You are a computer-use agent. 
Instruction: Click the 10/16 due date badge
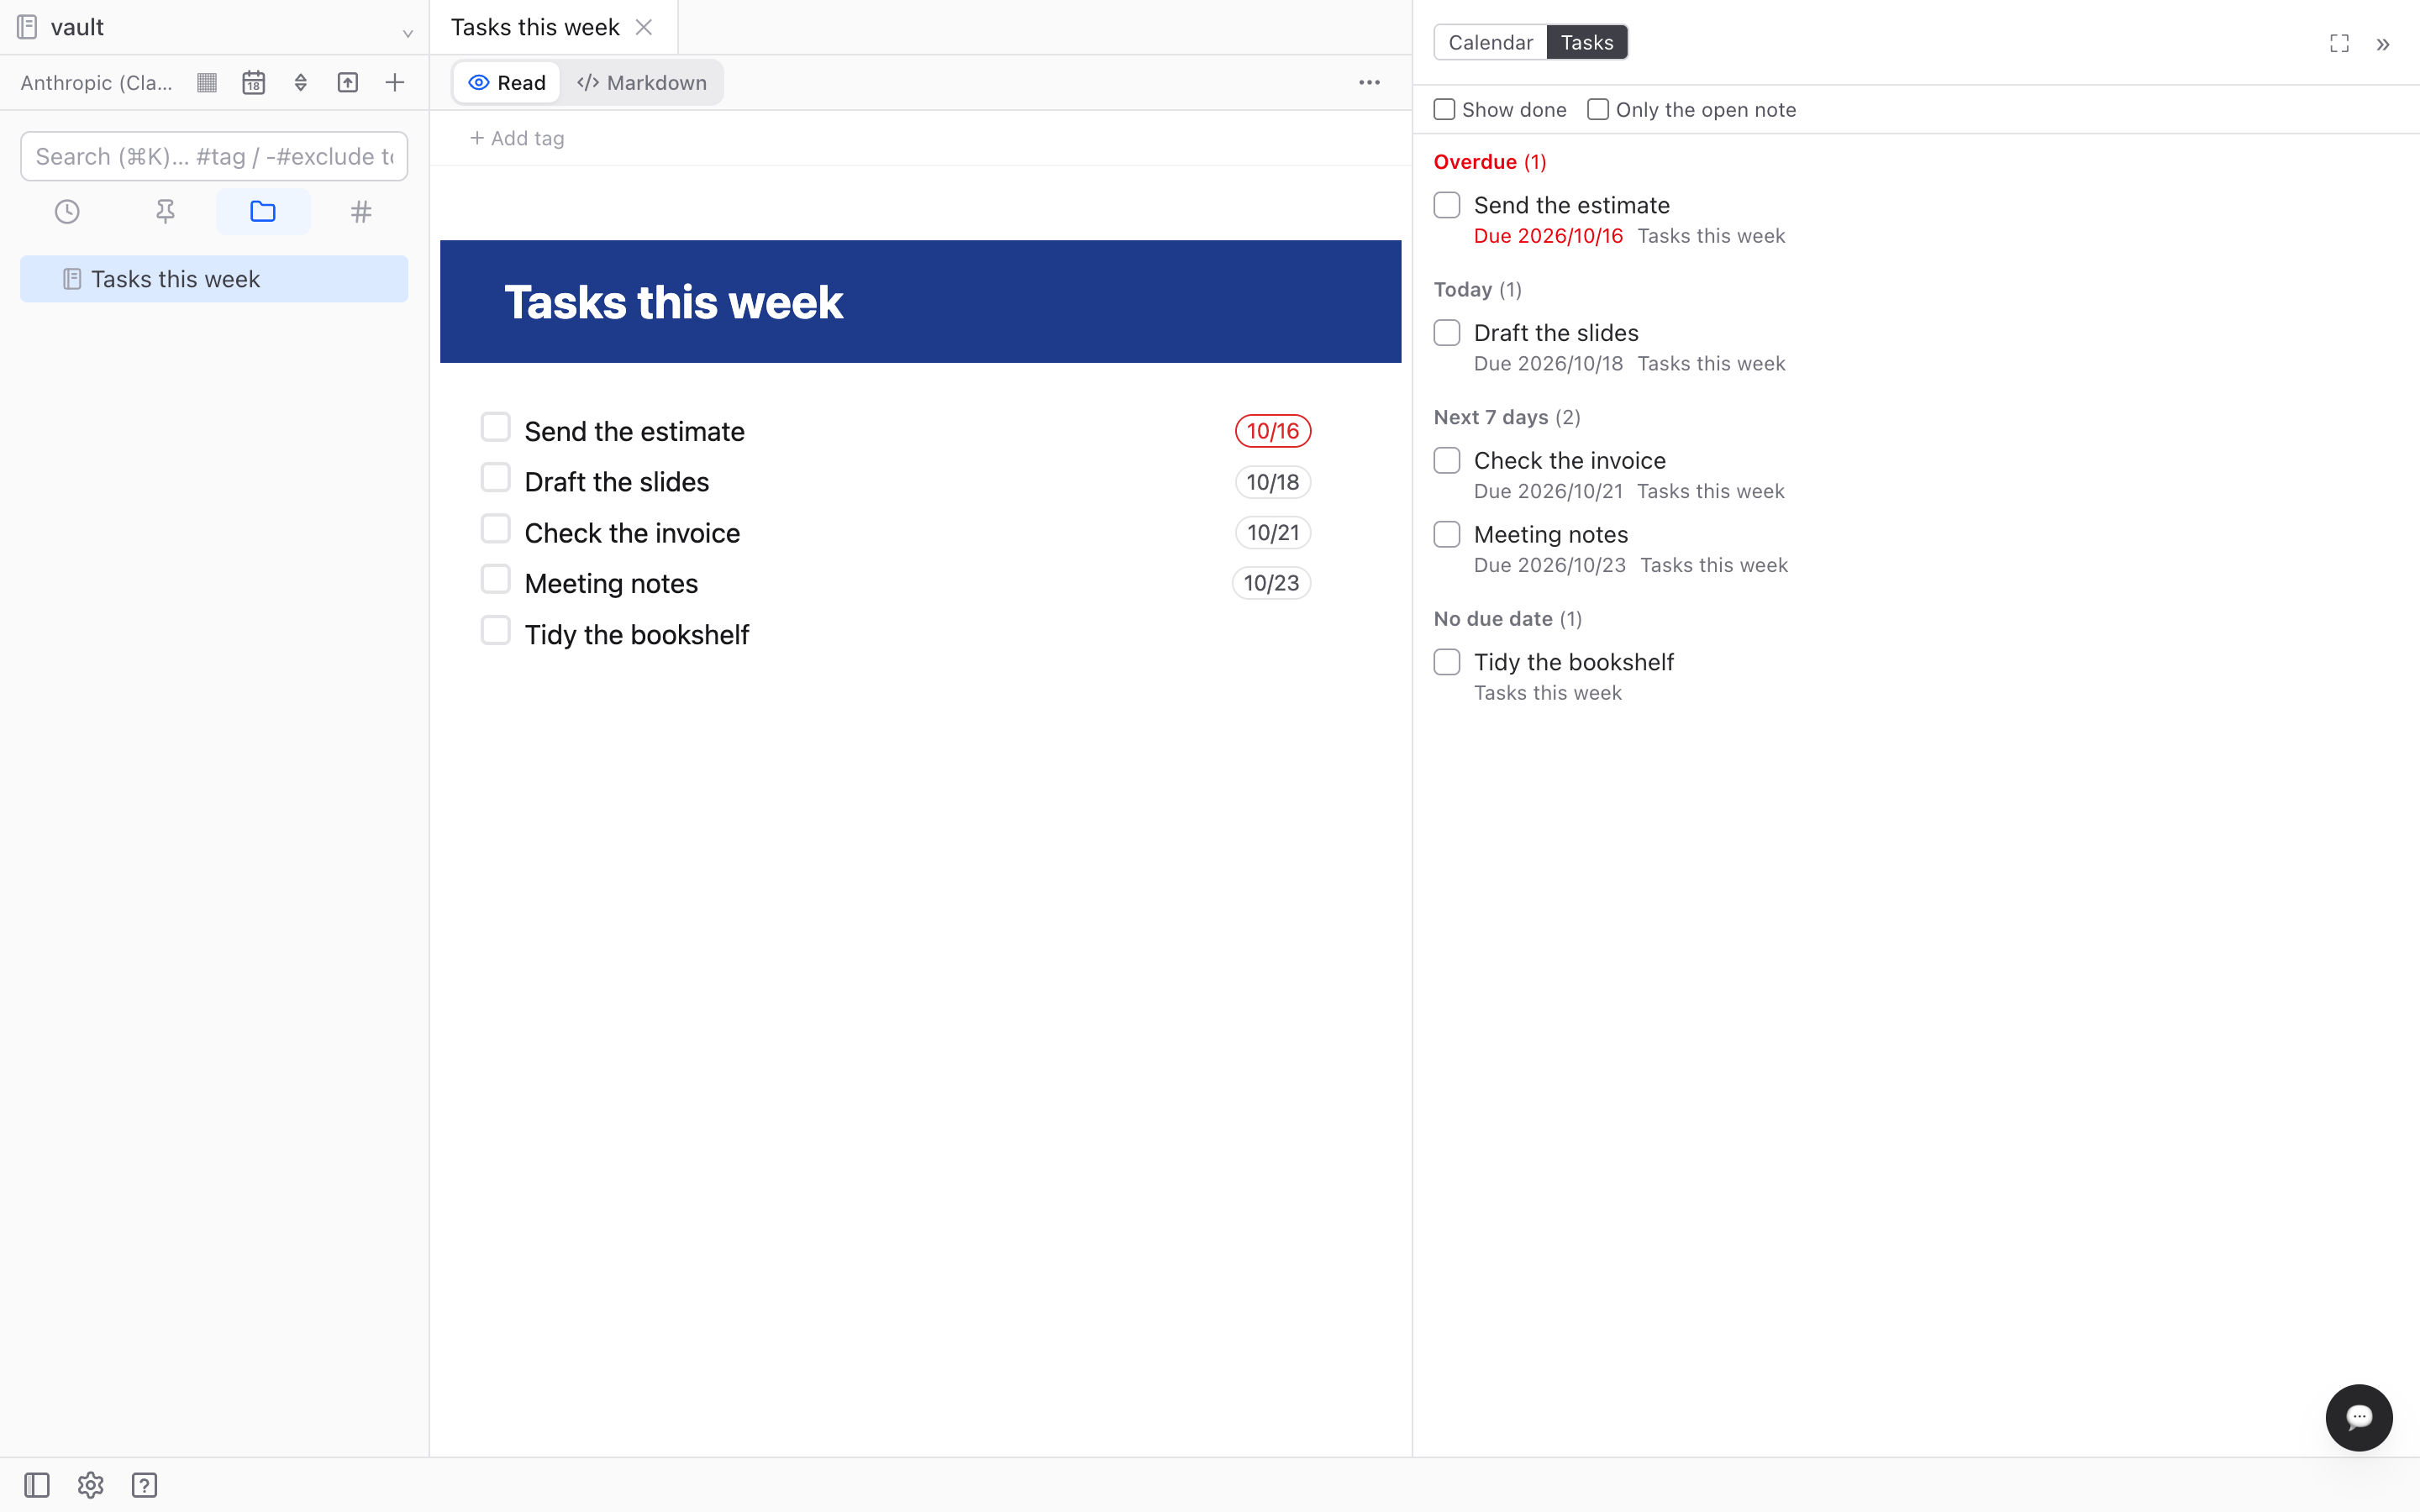click(1272, 431)
